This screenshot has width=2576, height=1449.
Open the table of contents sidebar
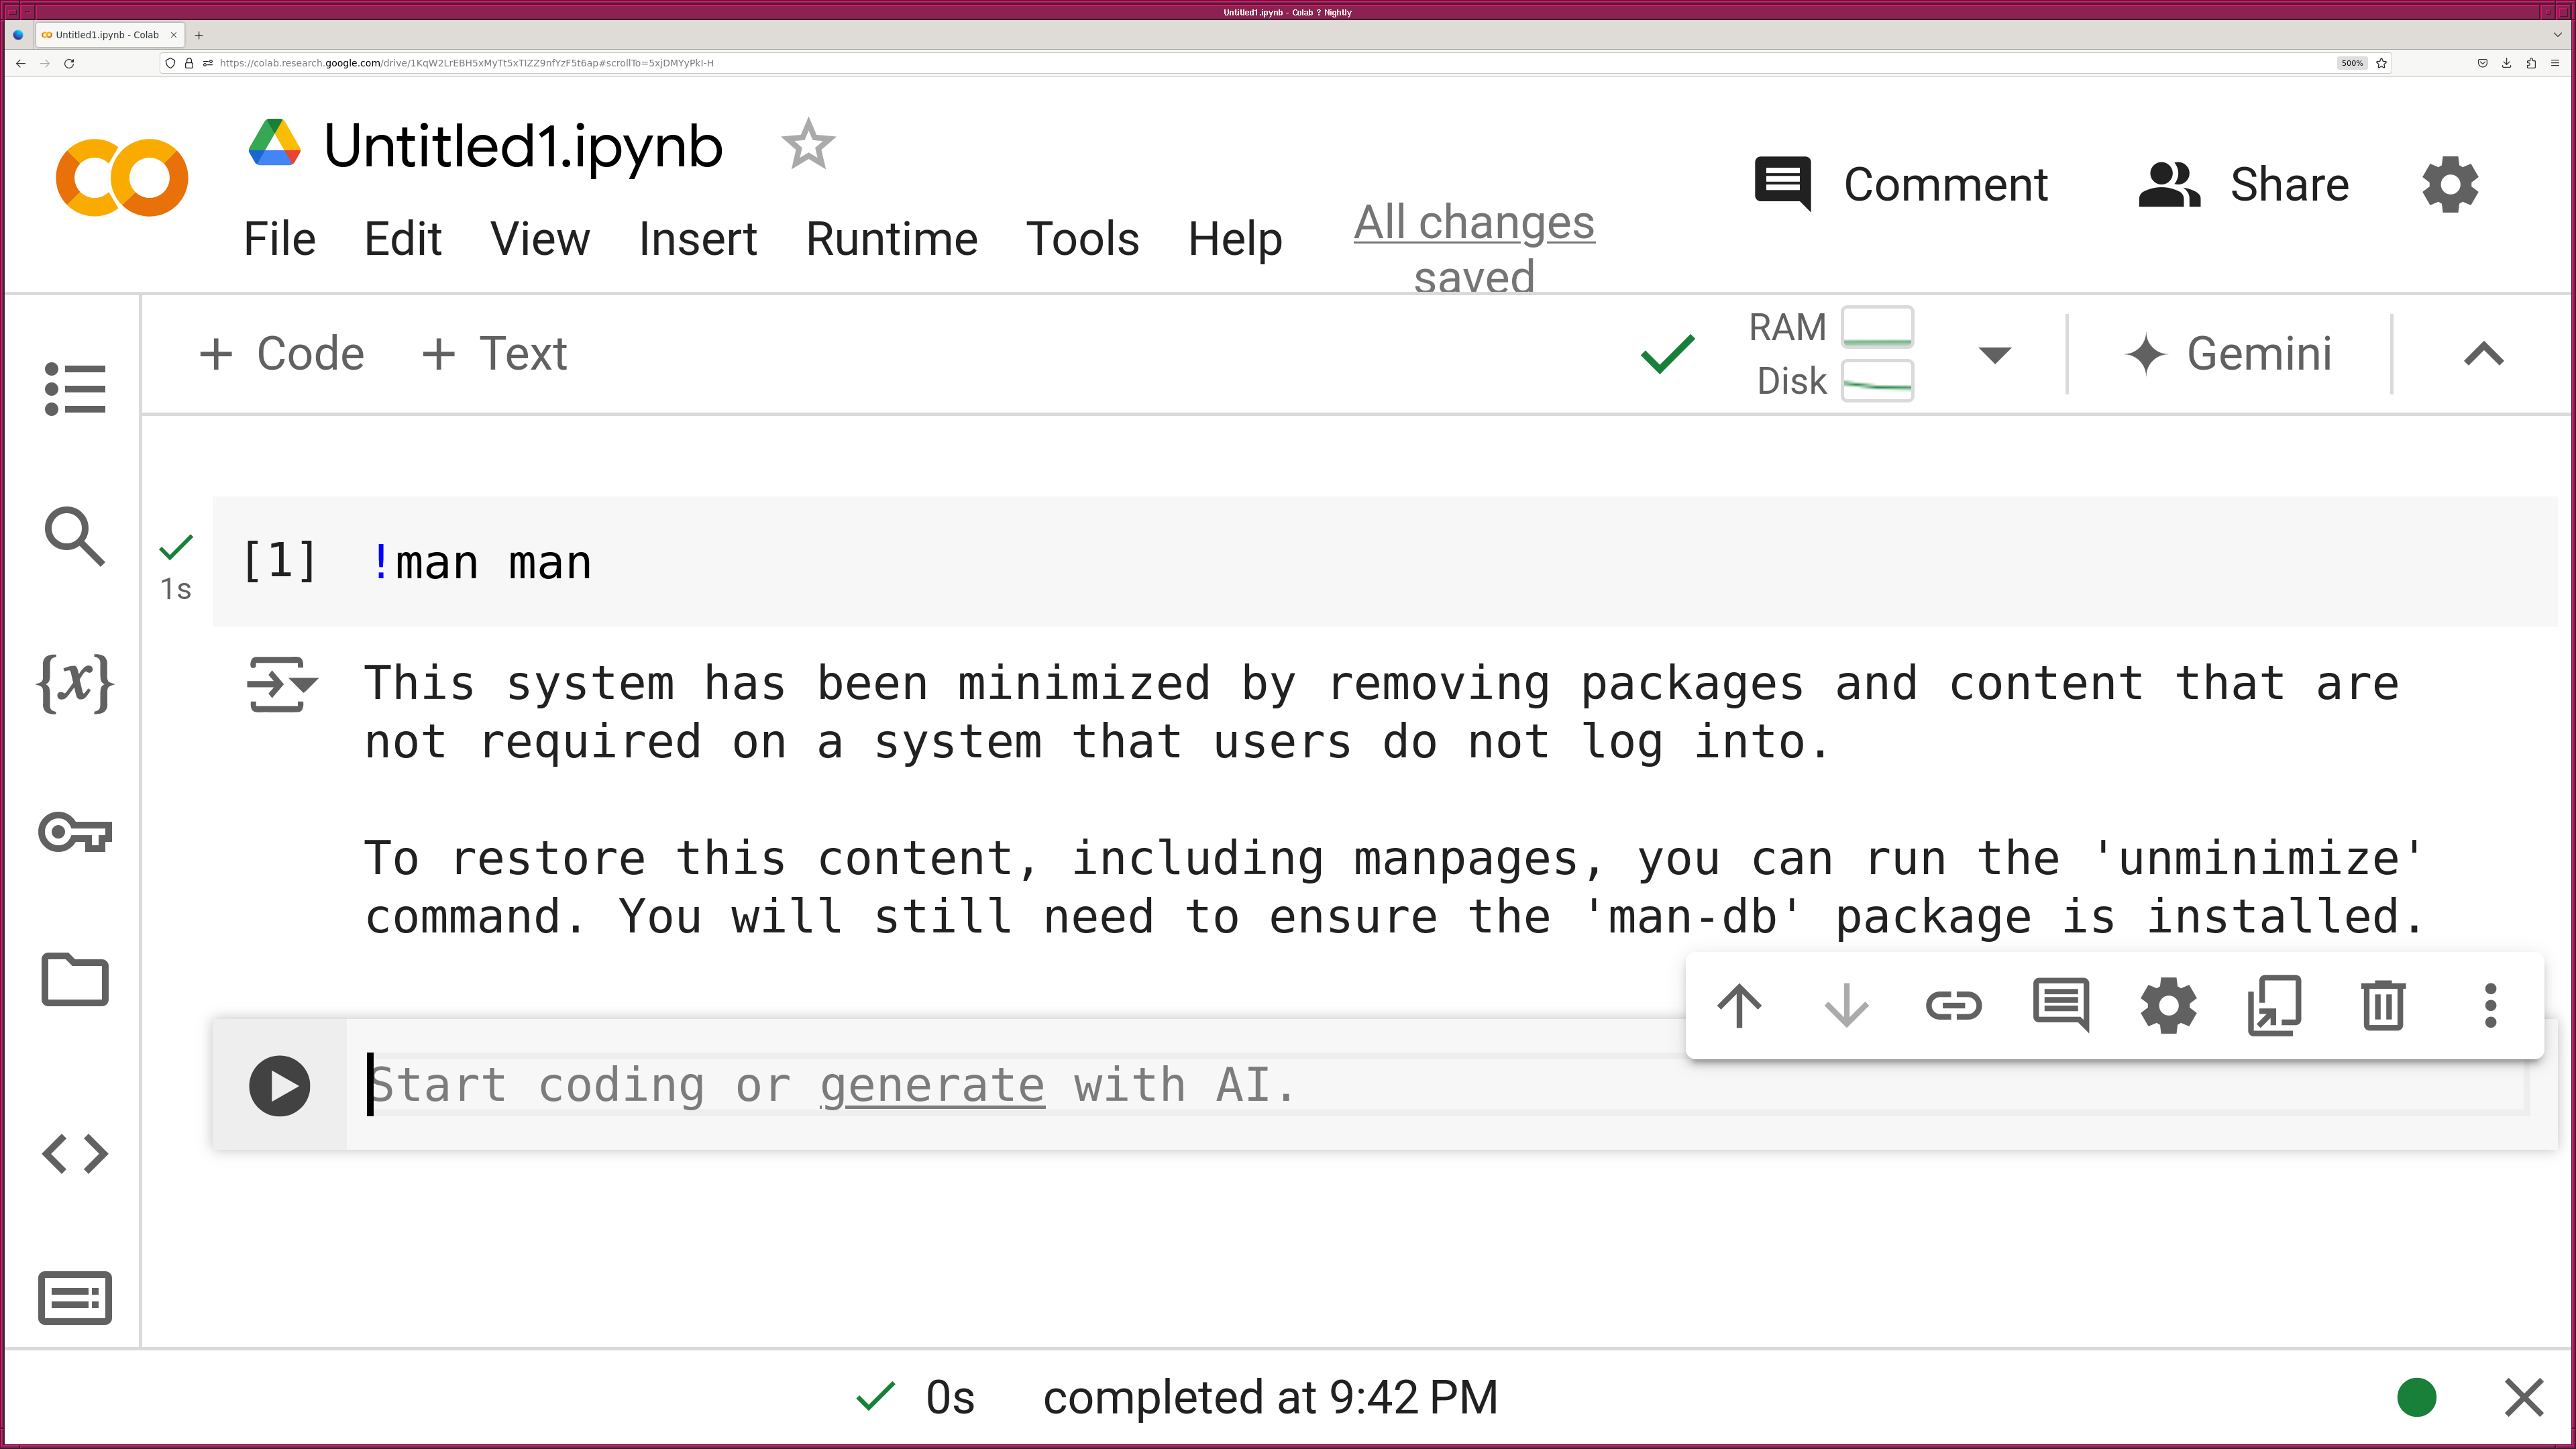75,388
